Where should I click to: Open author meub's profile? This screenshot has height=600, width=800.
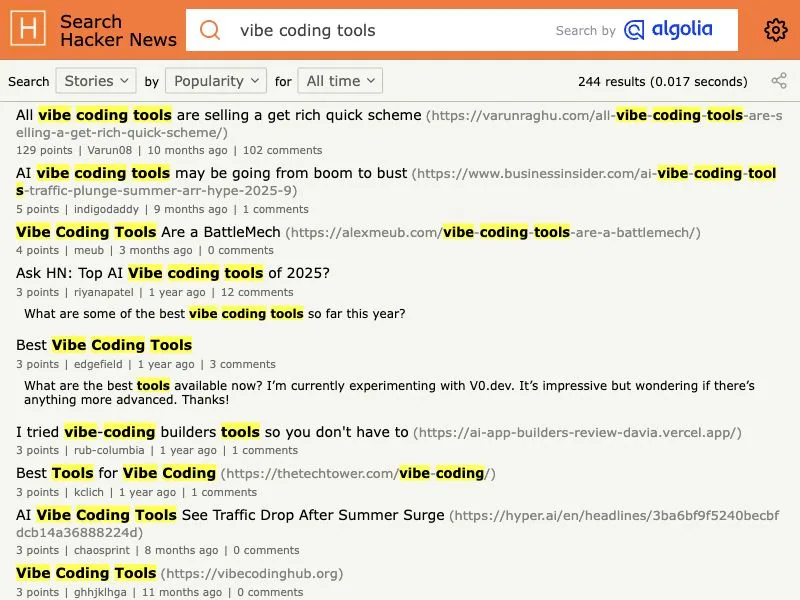[x=89, y=250]
